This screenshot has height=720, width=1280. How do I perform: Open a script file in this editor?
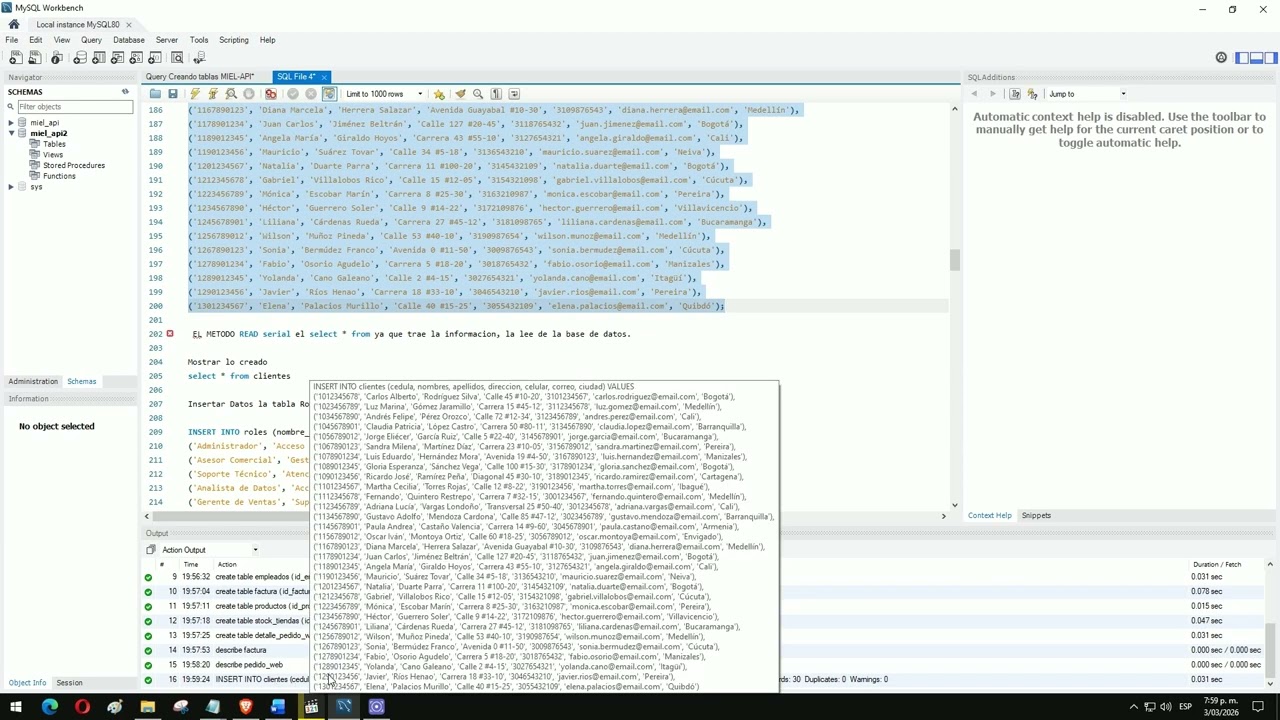click(x=155, y=94)
